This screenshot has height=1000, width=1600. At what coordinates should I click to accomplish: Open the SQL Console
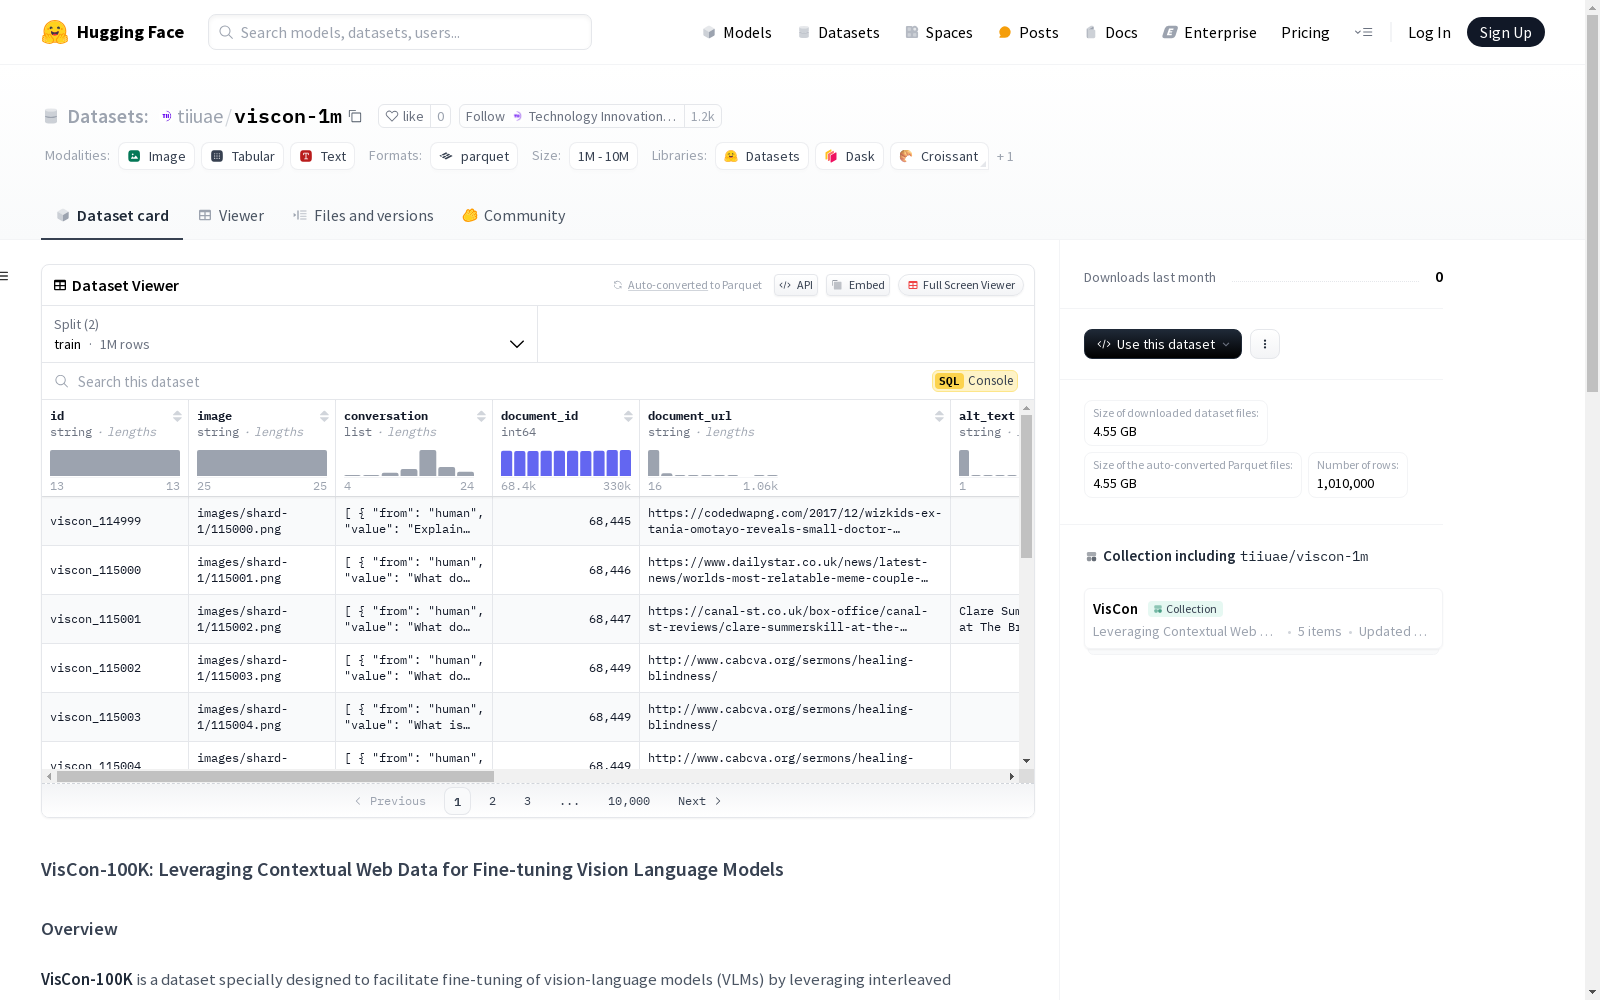pyautogui.click(x=975, y=381)
